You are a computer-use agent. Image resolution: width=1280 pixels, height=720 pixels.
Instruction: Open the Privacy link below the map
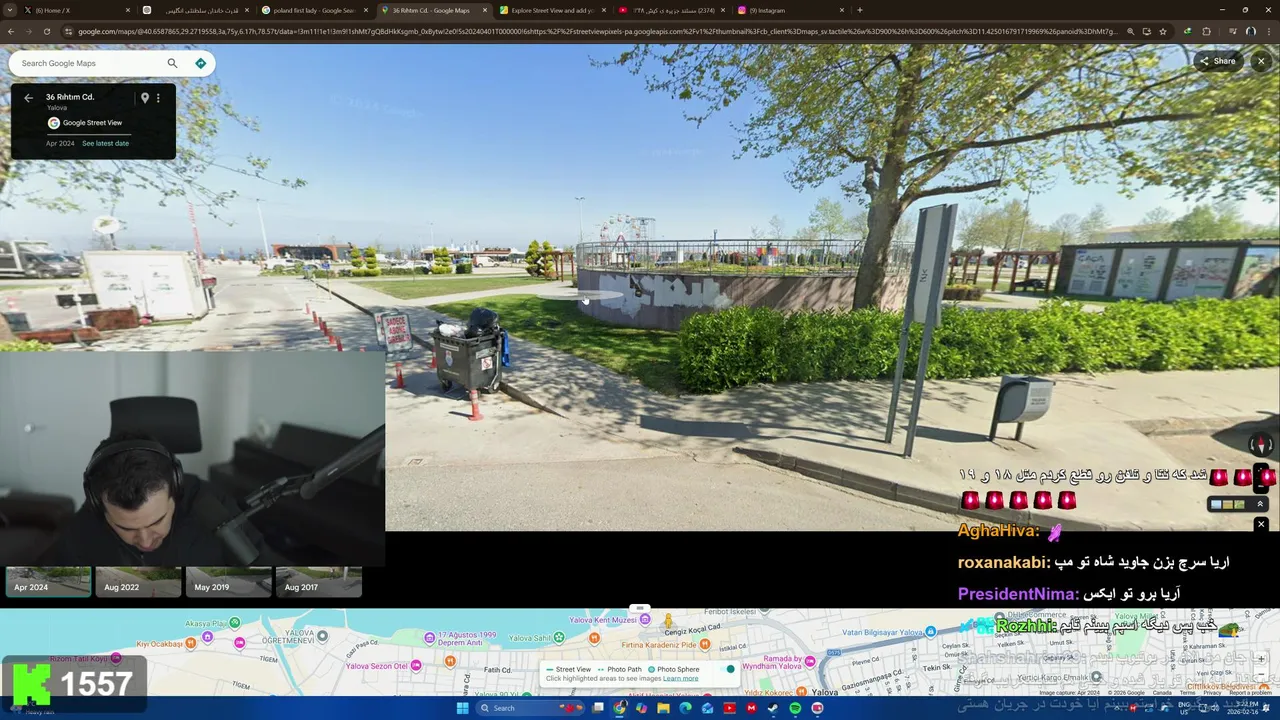pyautogui.click(x=1212, y=692)
